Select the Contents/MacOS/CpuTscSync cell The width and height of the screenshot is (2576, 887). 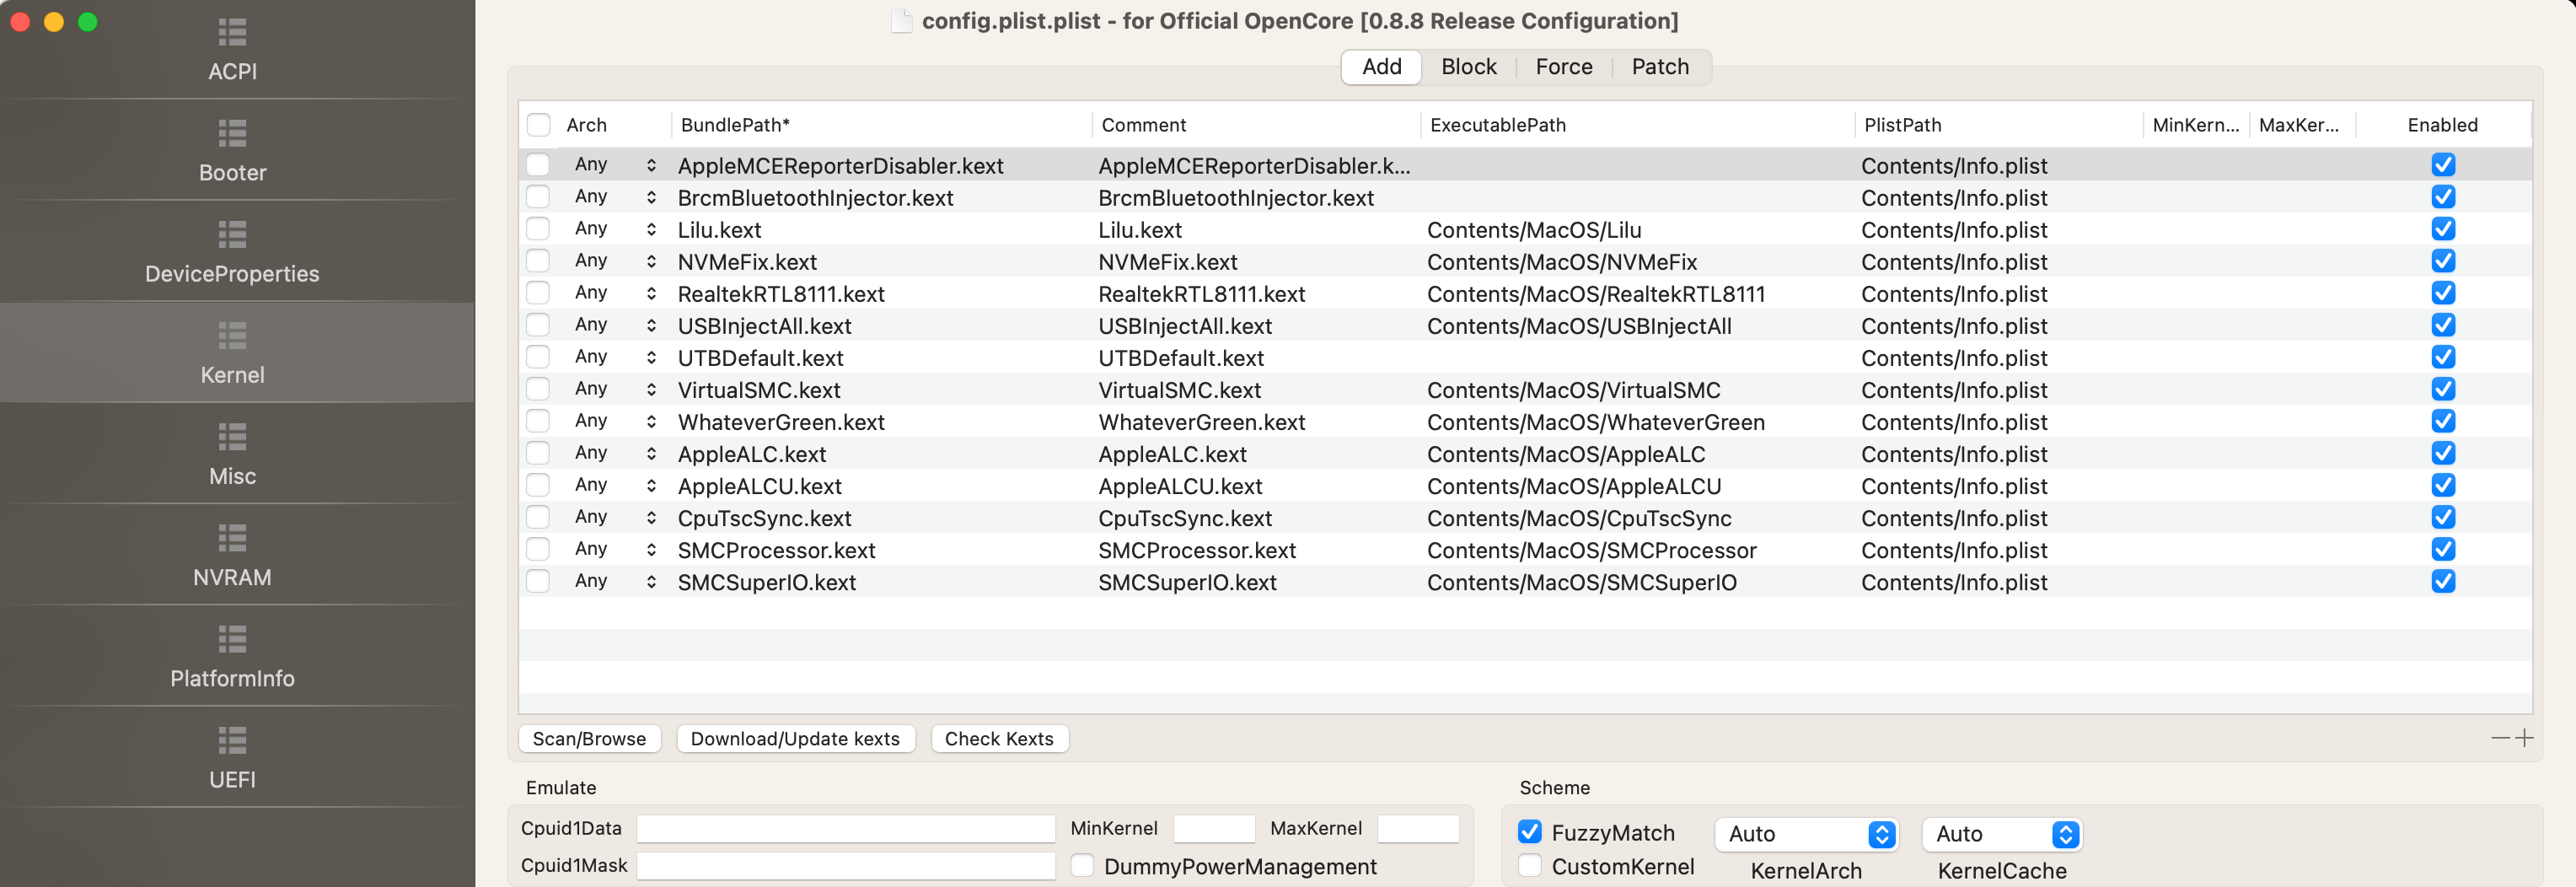pyautogui.click(x=1578, y=518)
